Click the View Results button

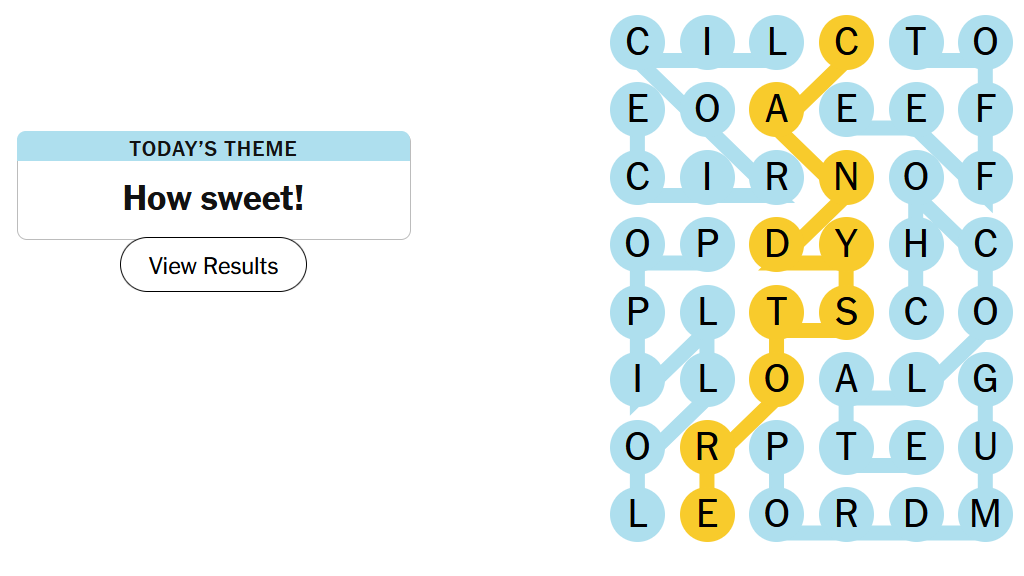coord(213,265)
